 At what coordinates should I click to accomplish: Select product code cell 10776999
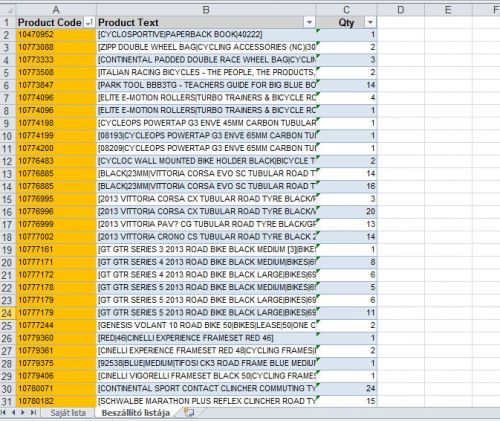pos(56,224)
